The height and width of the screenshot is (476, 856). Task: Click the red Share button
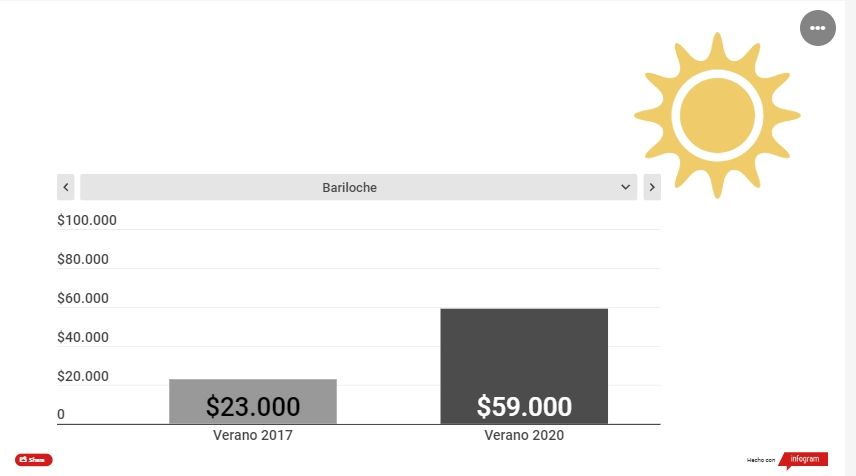(34, 460)
